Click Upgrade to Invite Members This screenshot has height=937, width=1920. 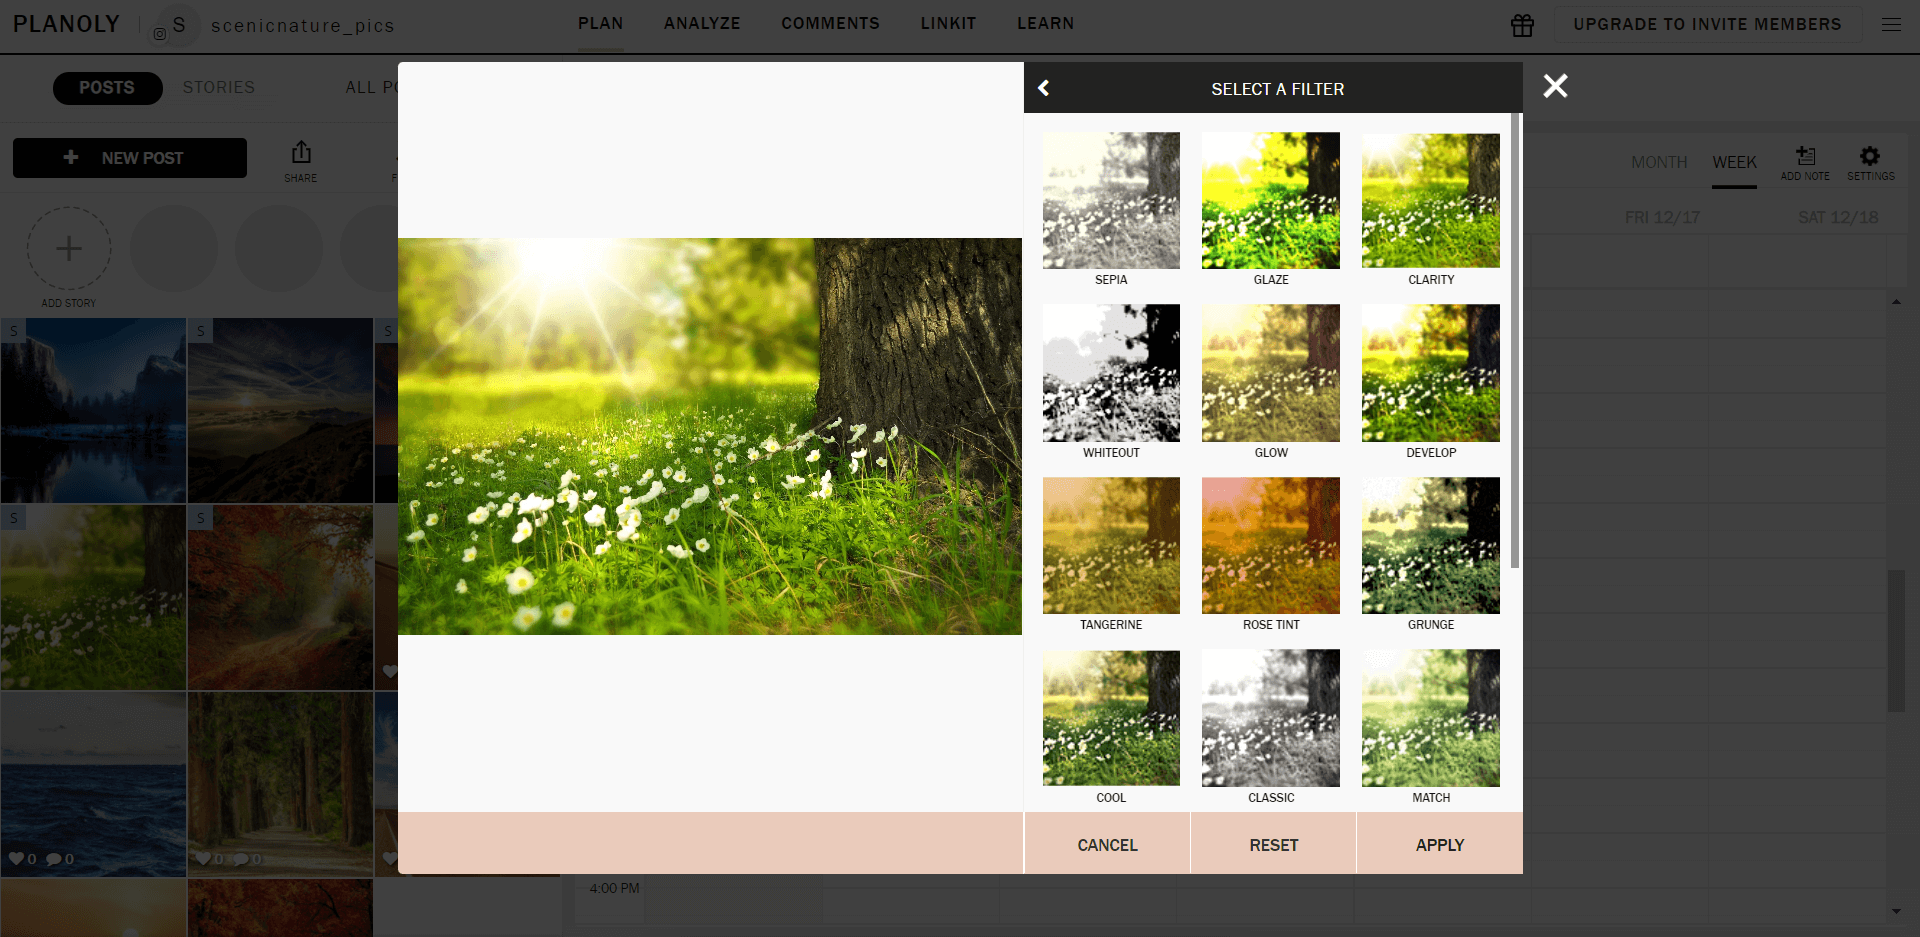[x=1707, y=24]
